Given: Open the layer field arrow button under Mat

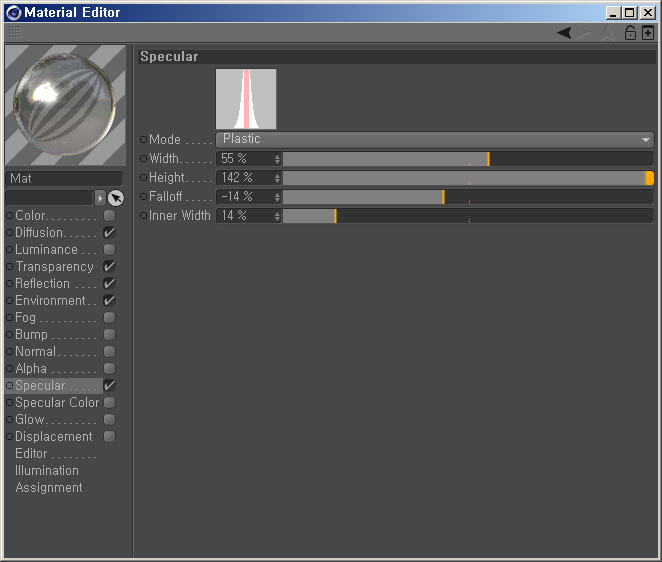Looking at the screenshot, I should point(99,198).
